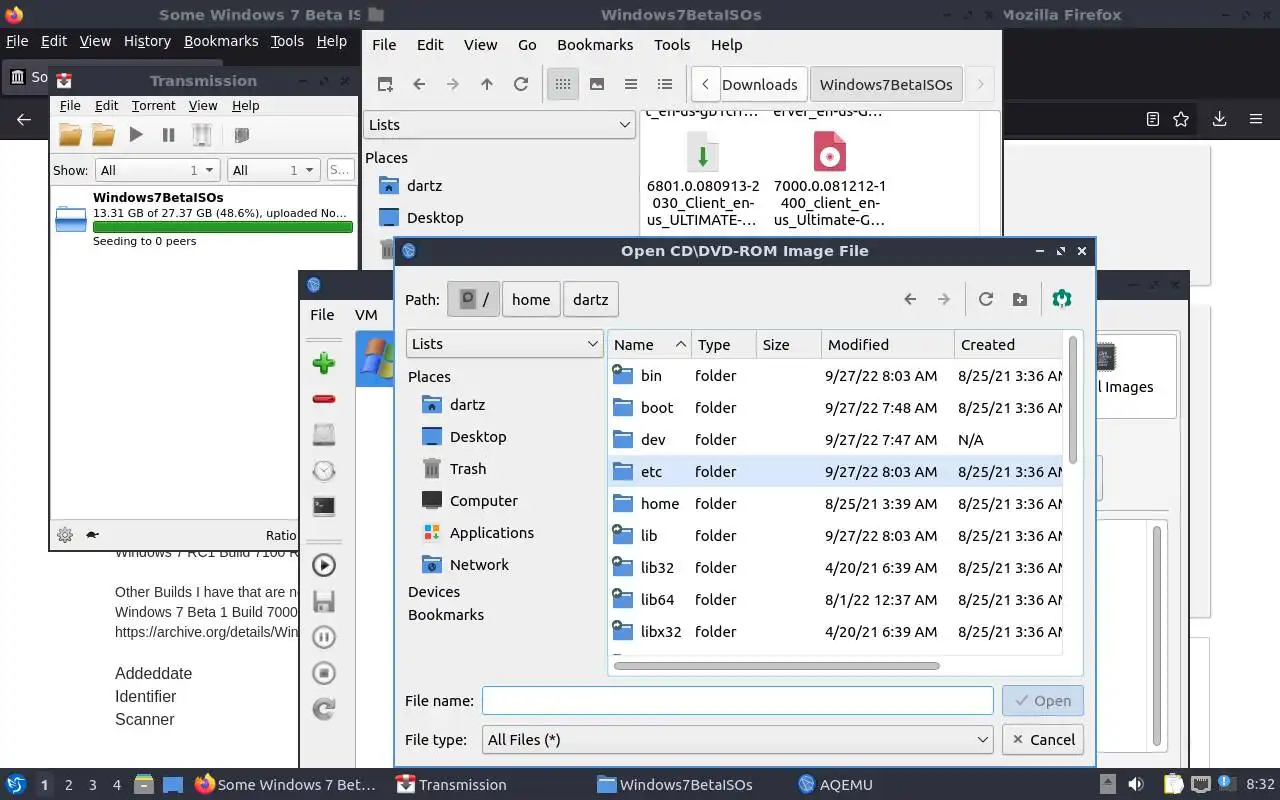Click the new tab icon in file manager toolbar
The height and width of the screenshot is (800, 1280).
[385, 84]
